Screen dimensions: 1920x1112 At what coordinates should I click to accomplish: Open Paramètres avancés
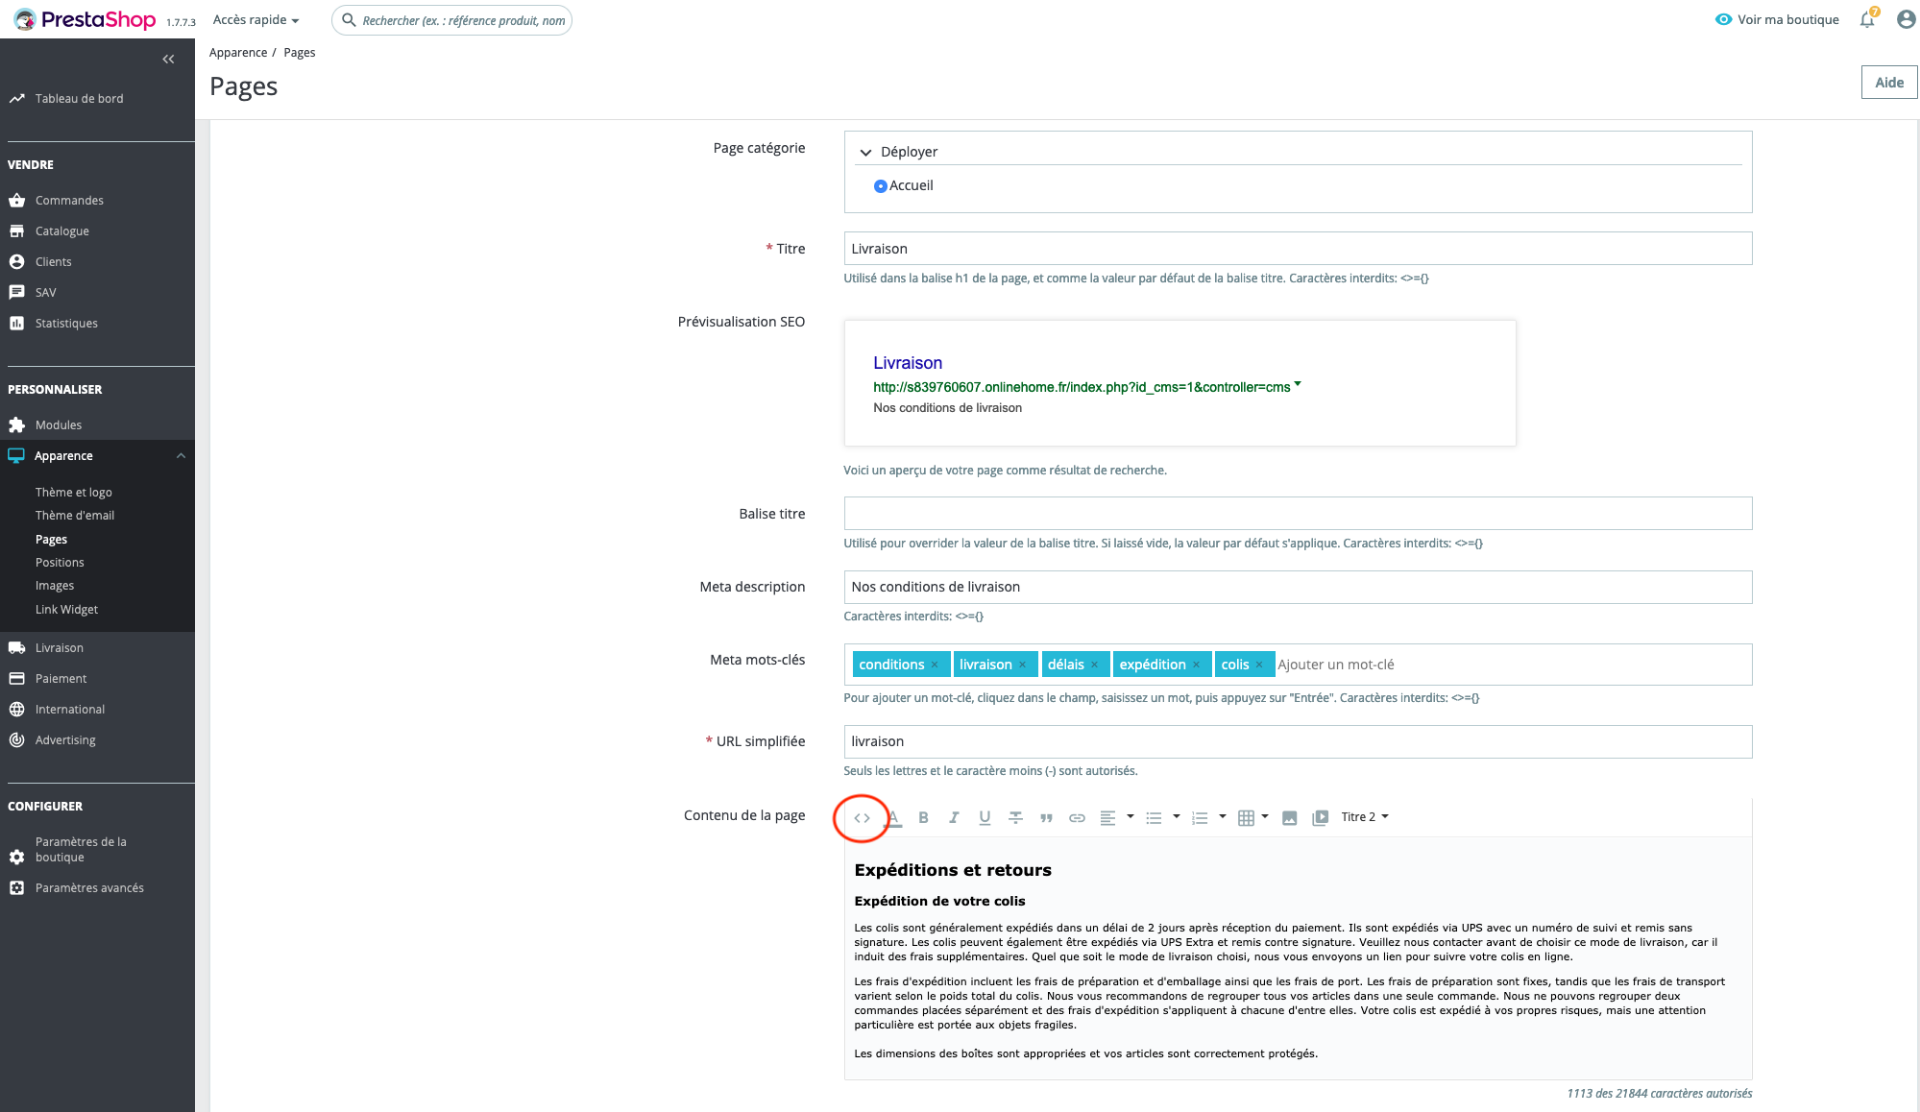click(89, 889)
